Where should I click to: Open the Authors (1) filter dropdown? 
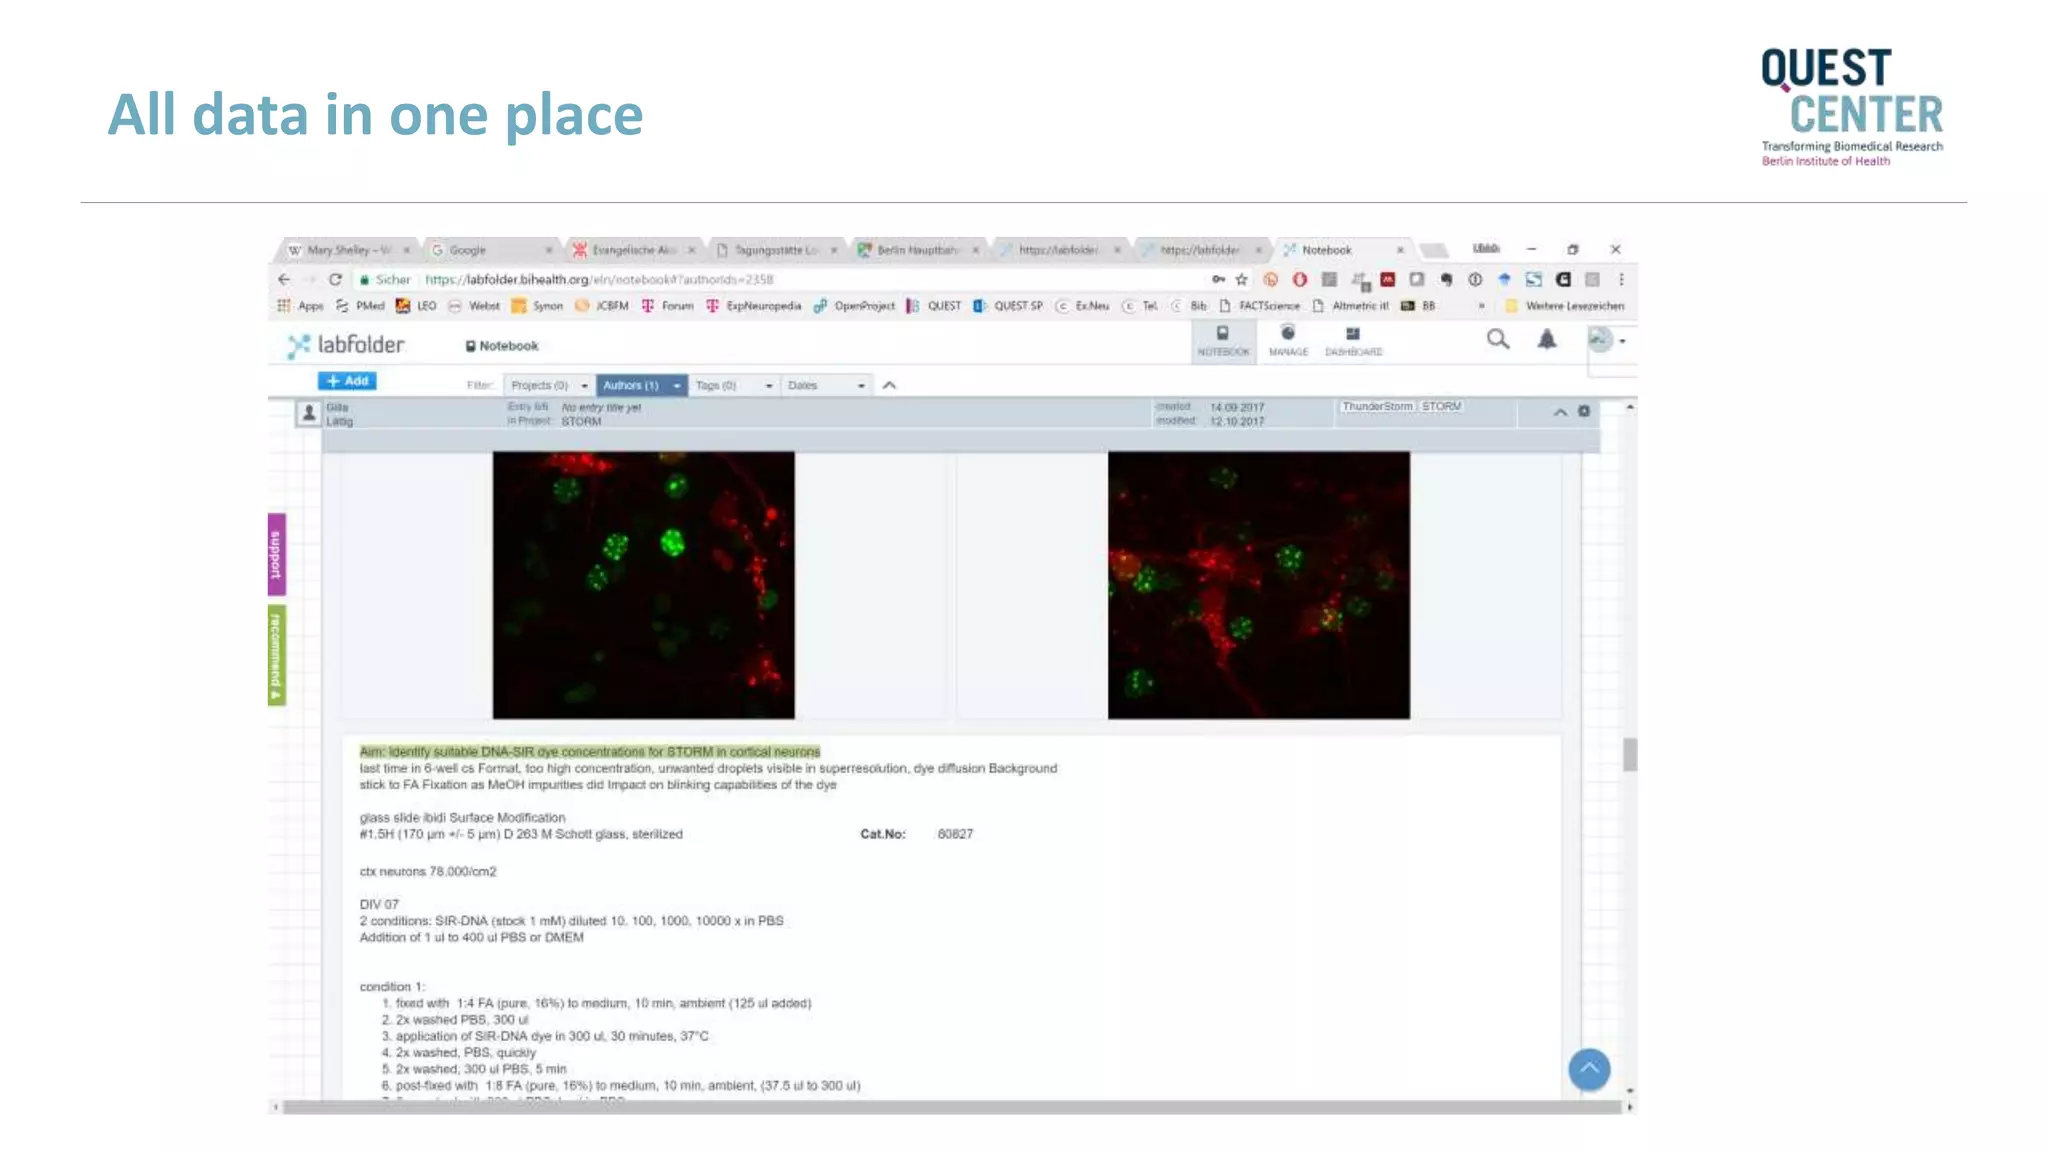click(x=641, y=385)
